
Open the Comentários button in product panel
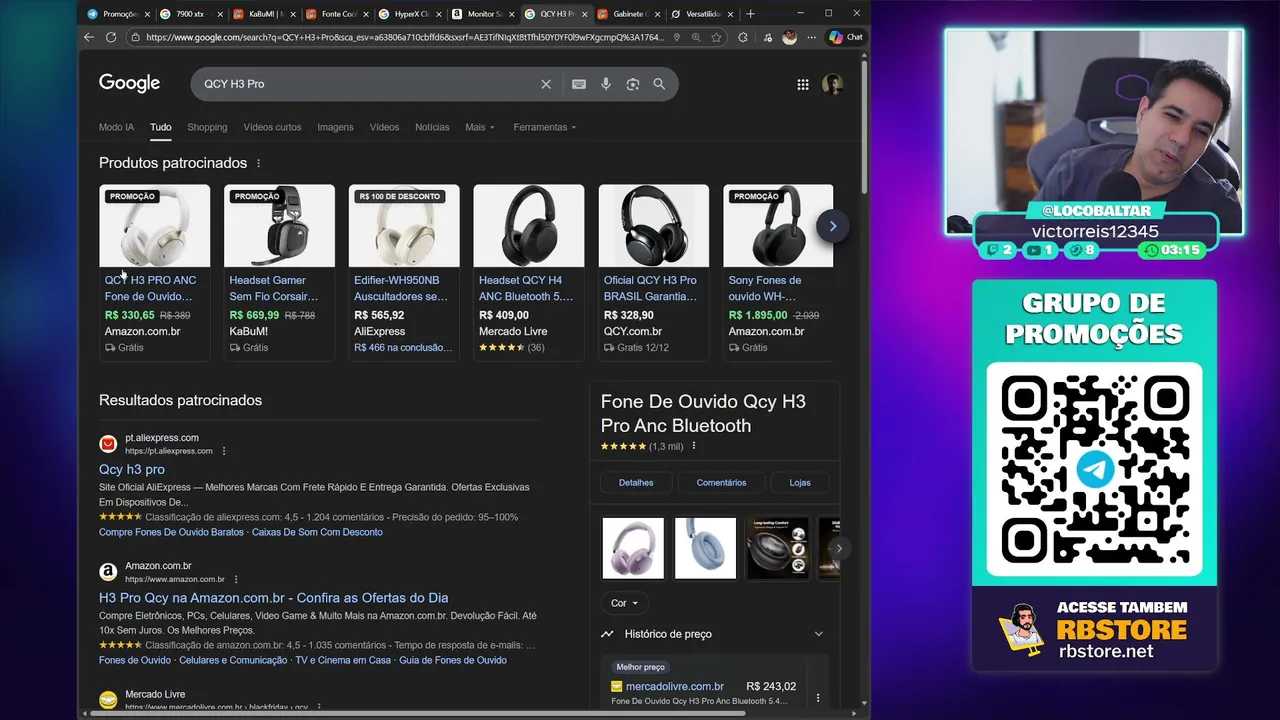pyautogui.click(x=721, y=482)
